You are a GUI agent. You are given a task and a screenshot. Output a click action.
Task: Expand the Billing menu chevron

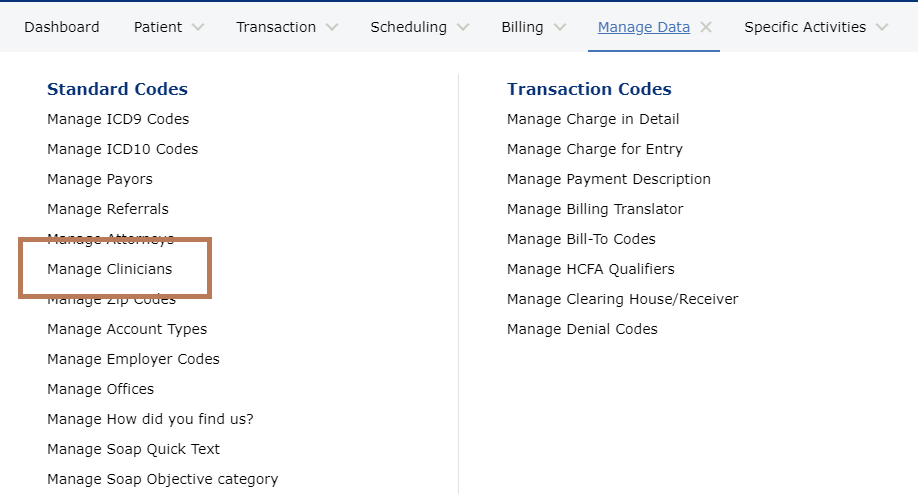559,27
